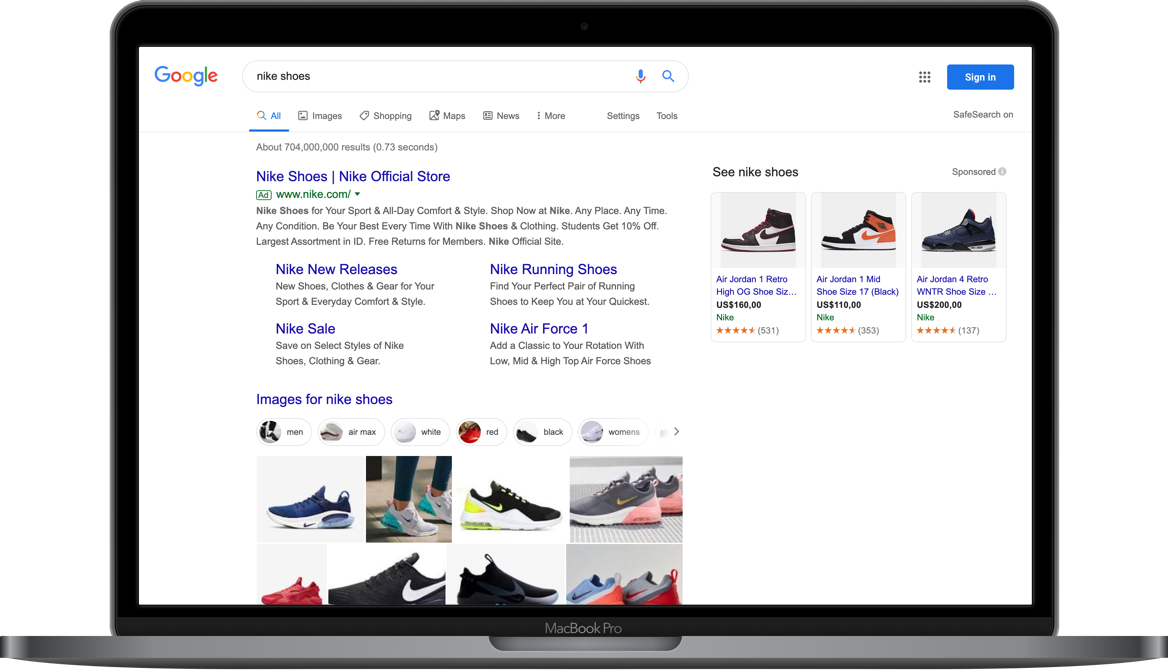Open the Maps search tab
1168x670 pixels.
[448, 116]
